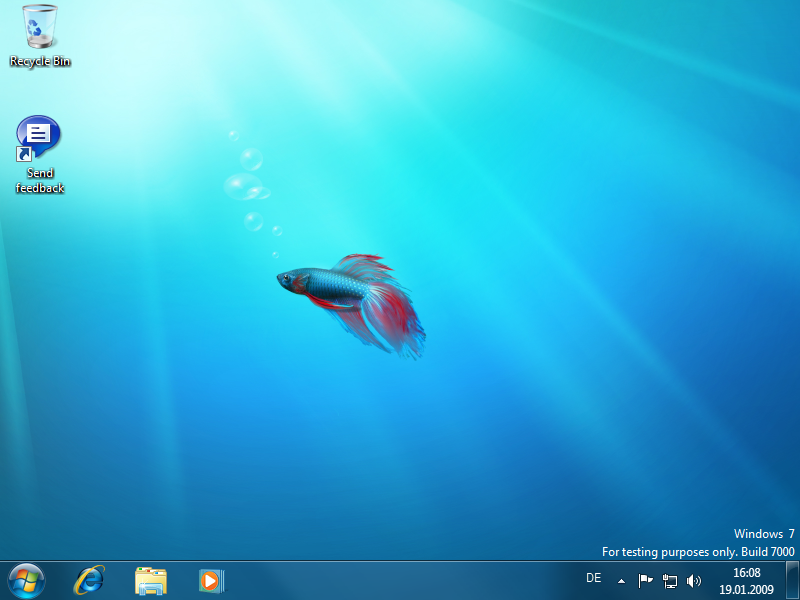The image size is (800, 600).
Task: Click empty taskbar space beside Media Player
Action: coord(400,580)
